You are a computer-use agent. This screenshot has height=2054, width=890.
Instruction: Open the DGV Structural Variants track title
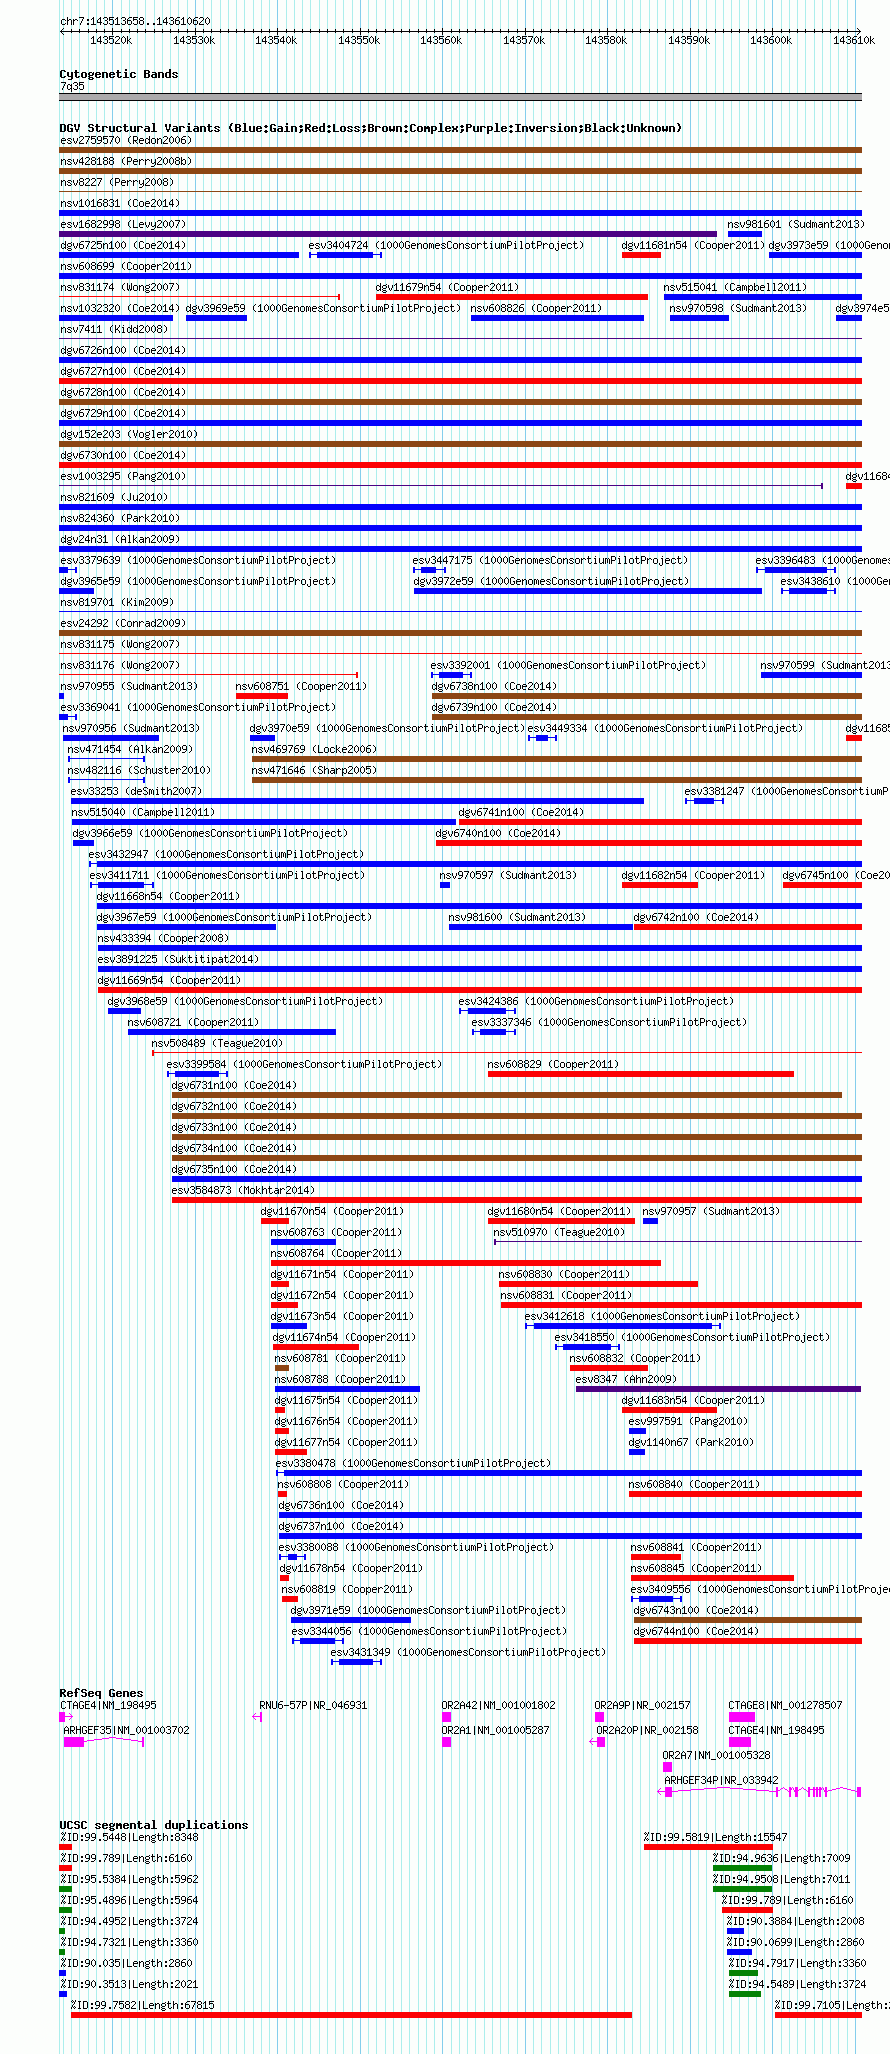pyautogui.click(x=370, y=128)
